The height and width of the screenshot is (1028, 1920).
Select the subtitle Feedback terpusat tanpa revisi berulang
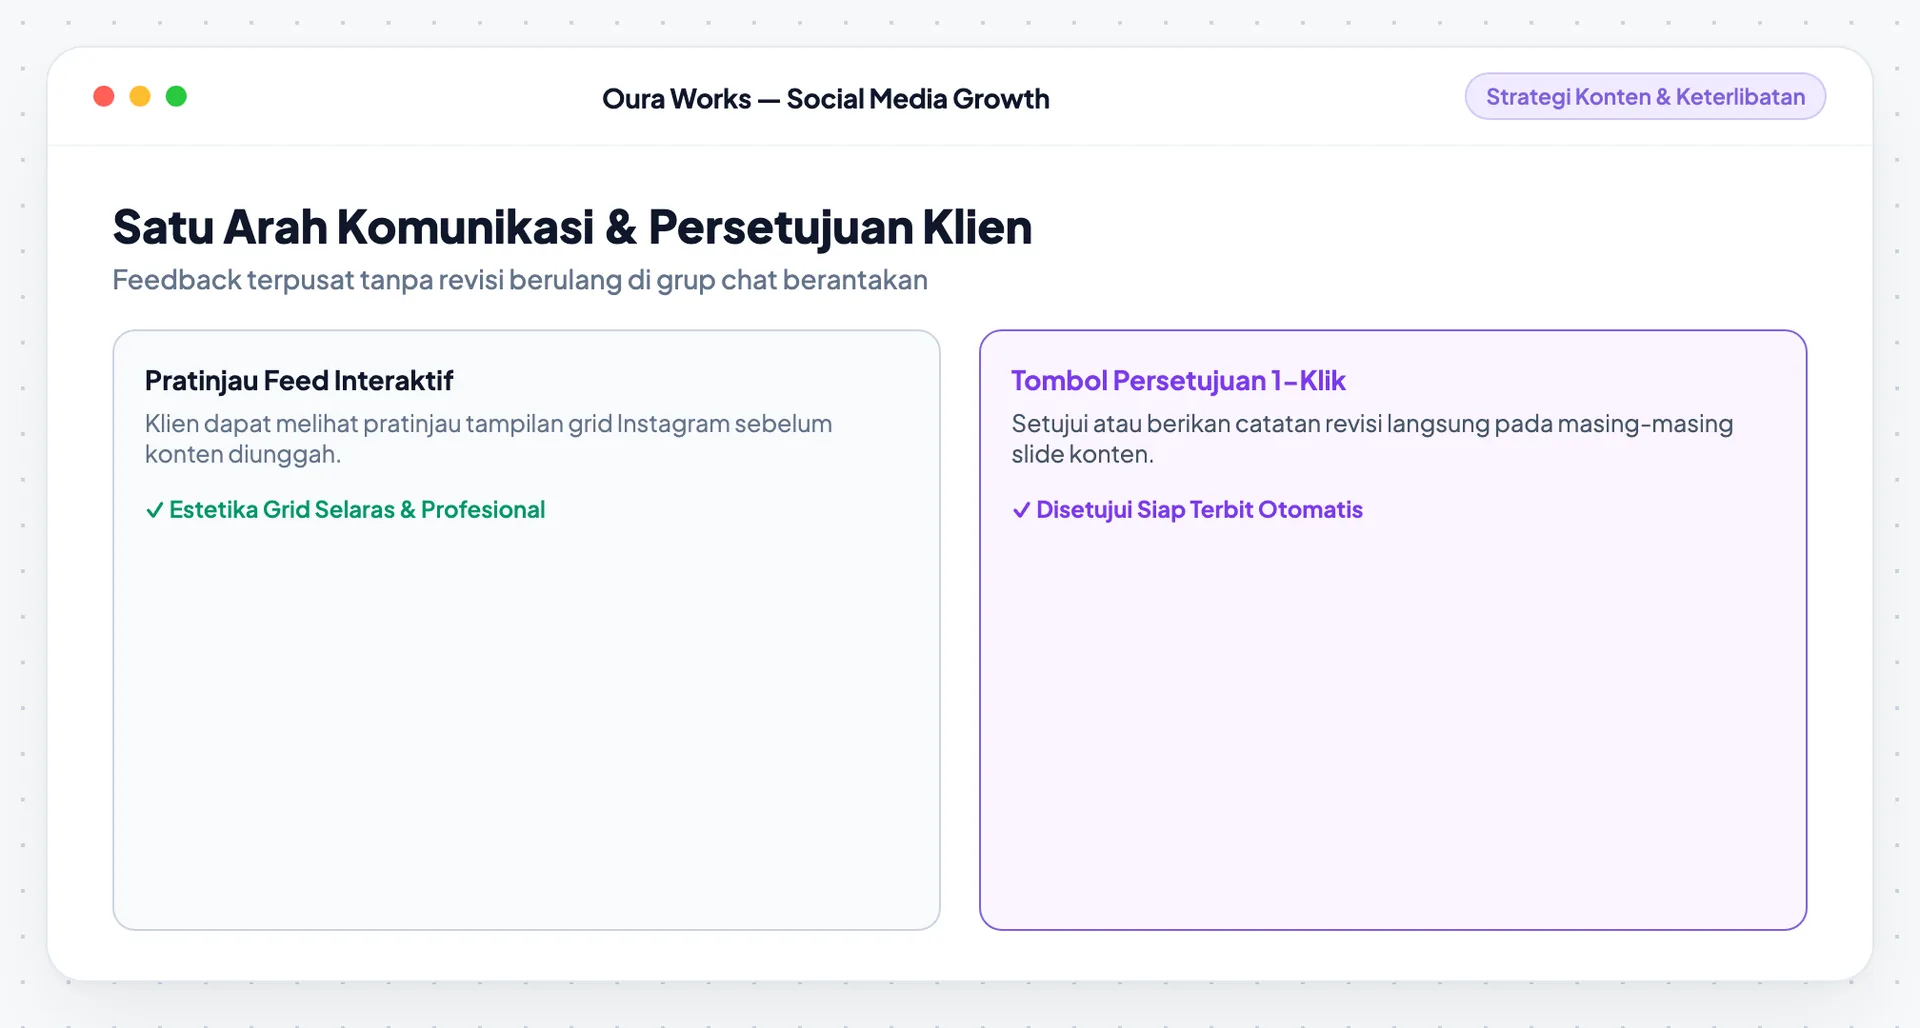pyautogui.click(x=520, y=280)
